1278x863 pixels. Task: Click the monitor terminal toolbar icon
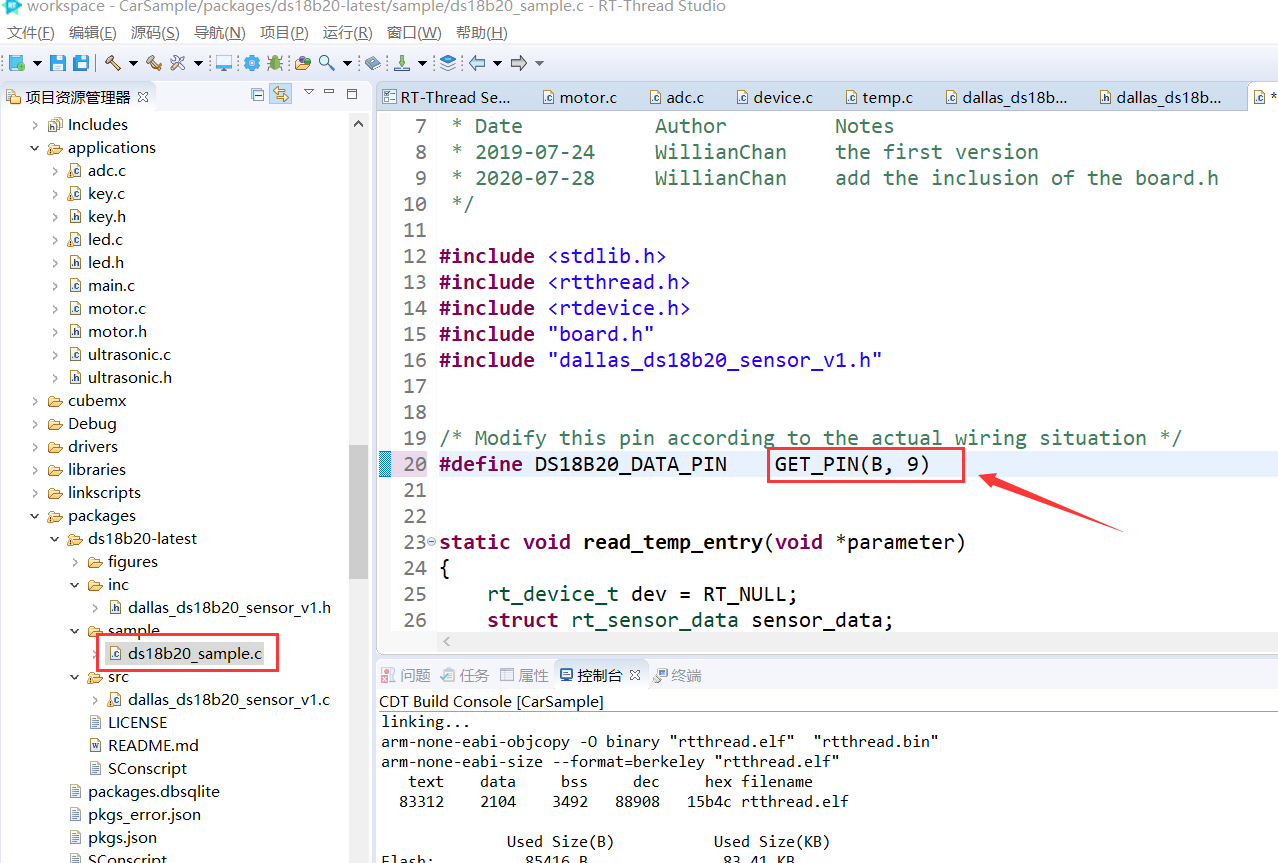click(224, 63)
